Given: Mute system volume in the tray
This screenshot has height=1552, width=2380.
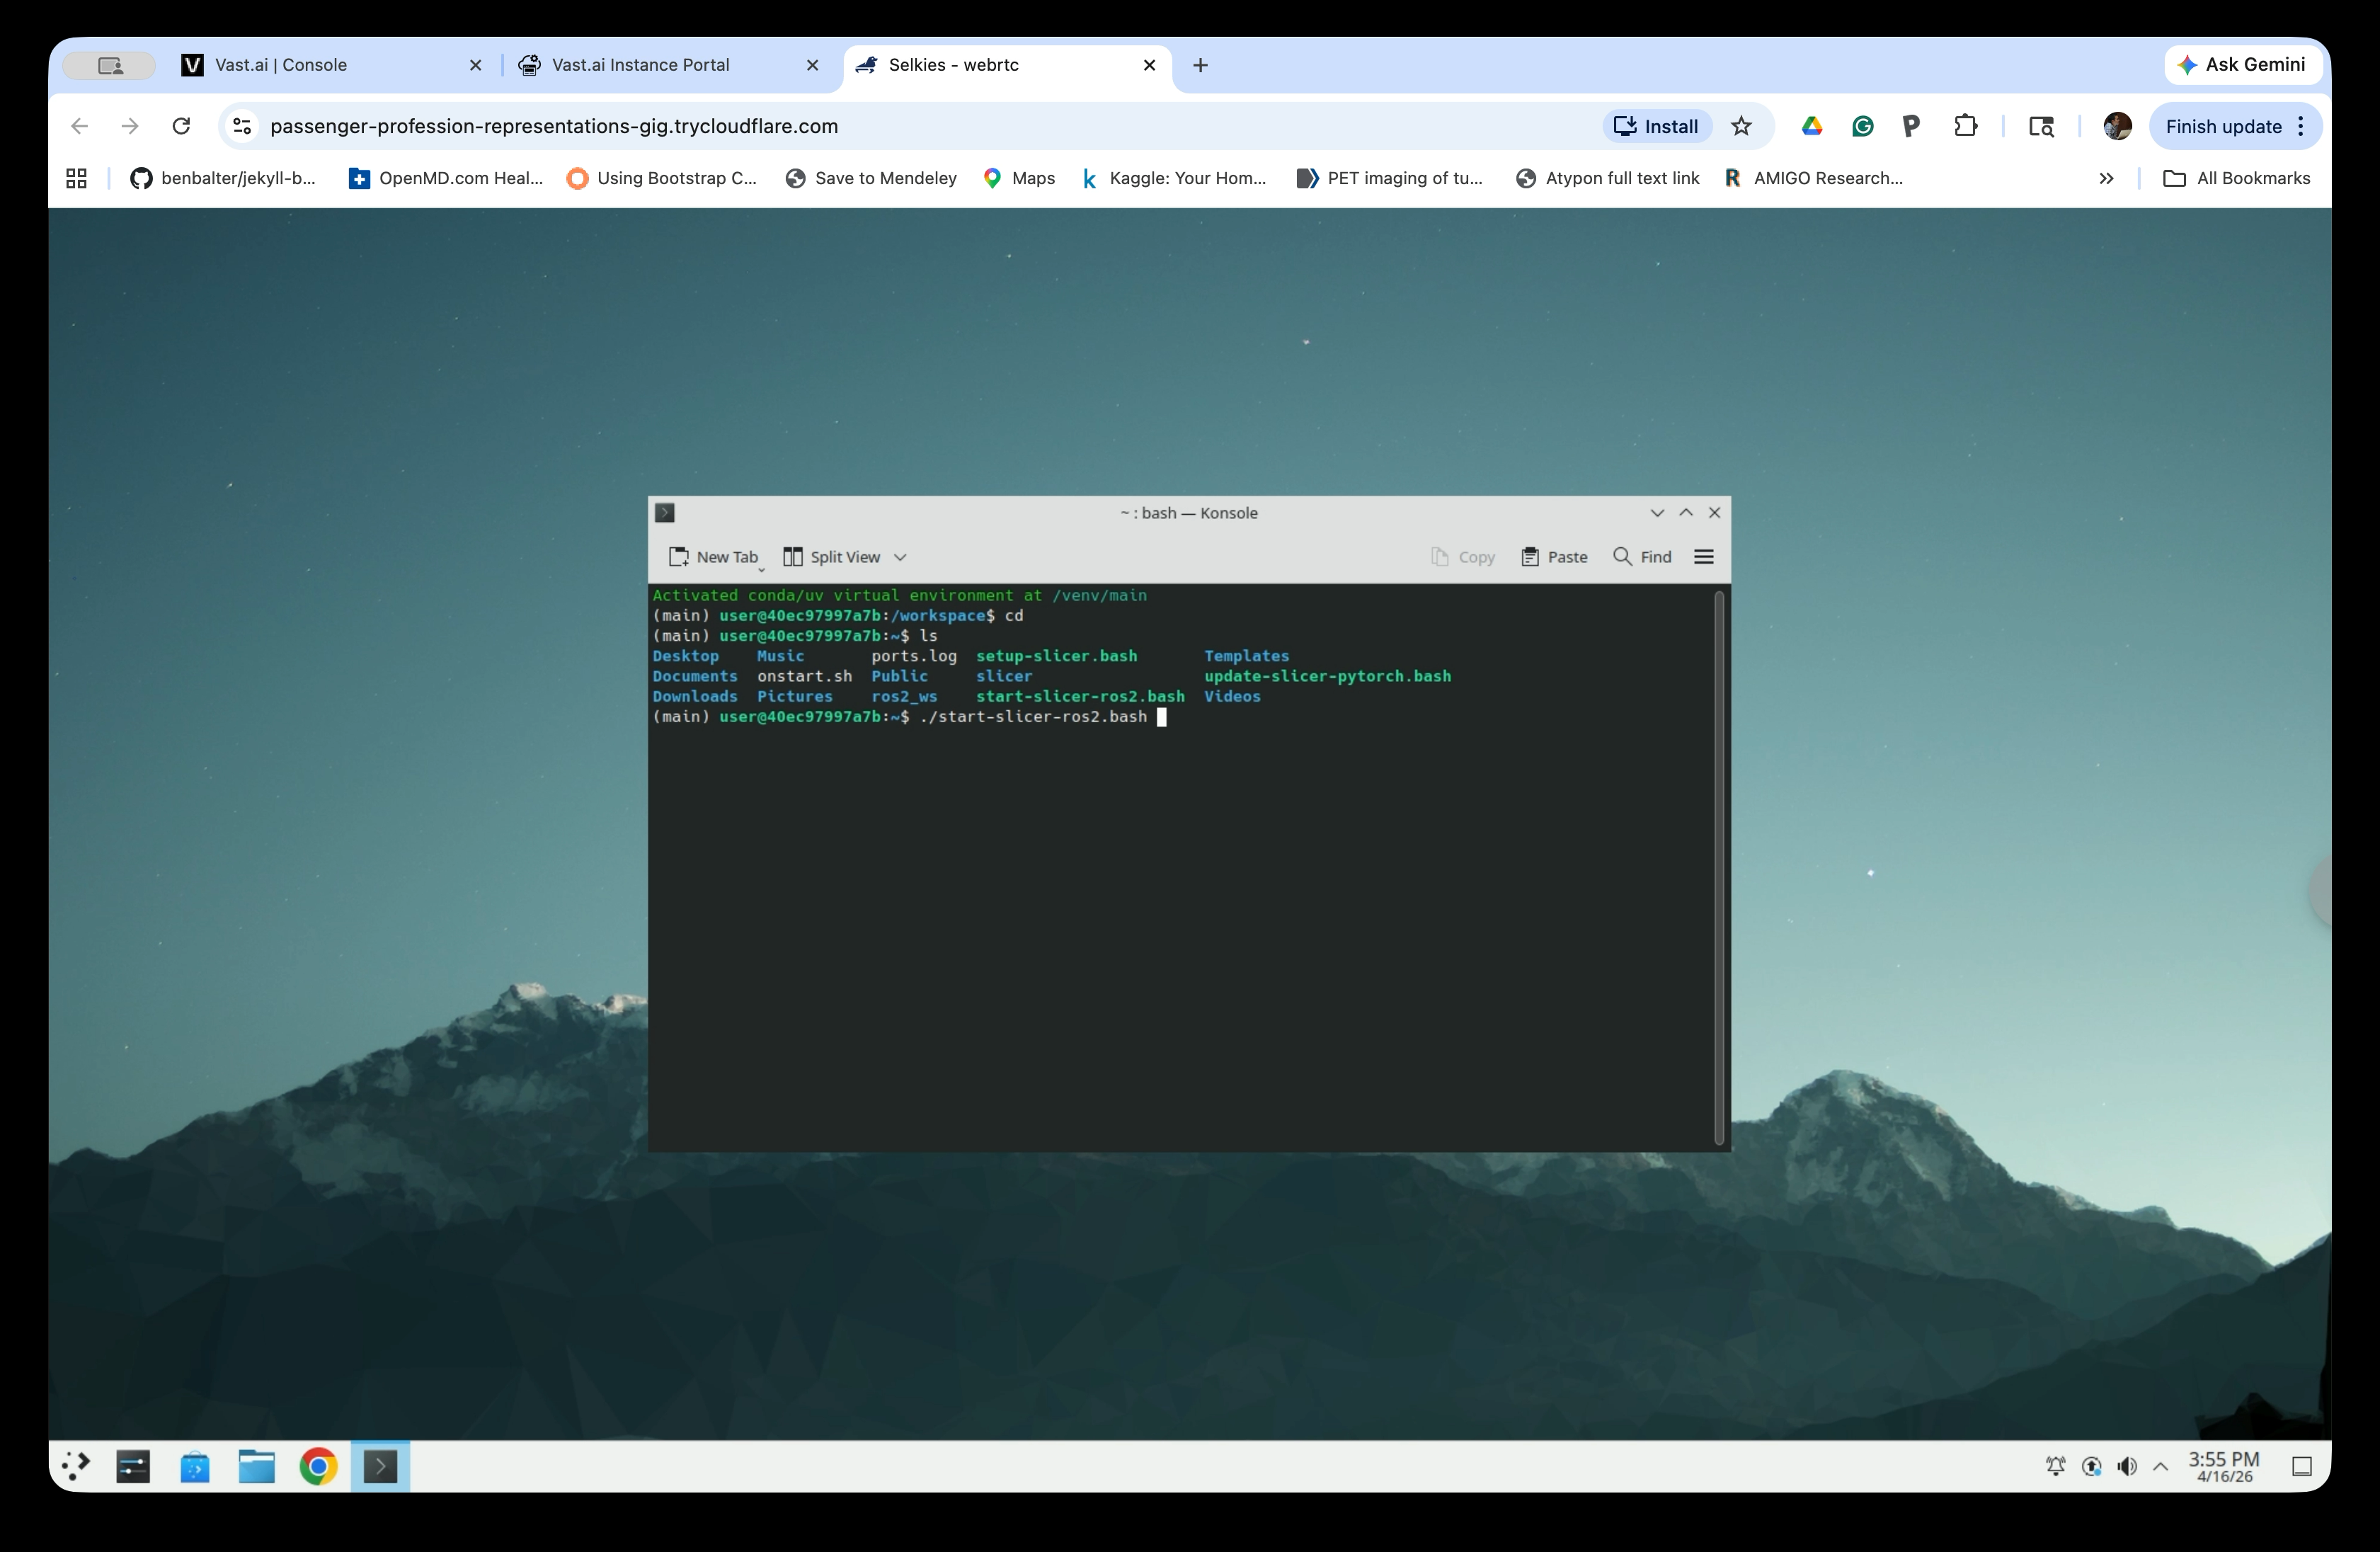Looking at the screenshot, I should (x=2126, y=1466).
